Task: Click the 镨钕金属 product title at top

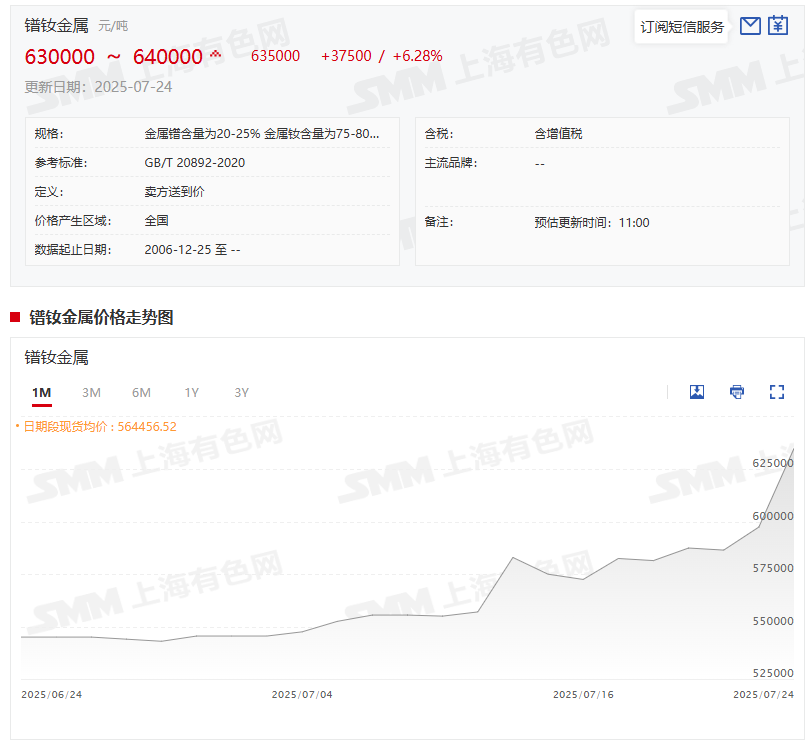Action: click(x=57, y=25)
